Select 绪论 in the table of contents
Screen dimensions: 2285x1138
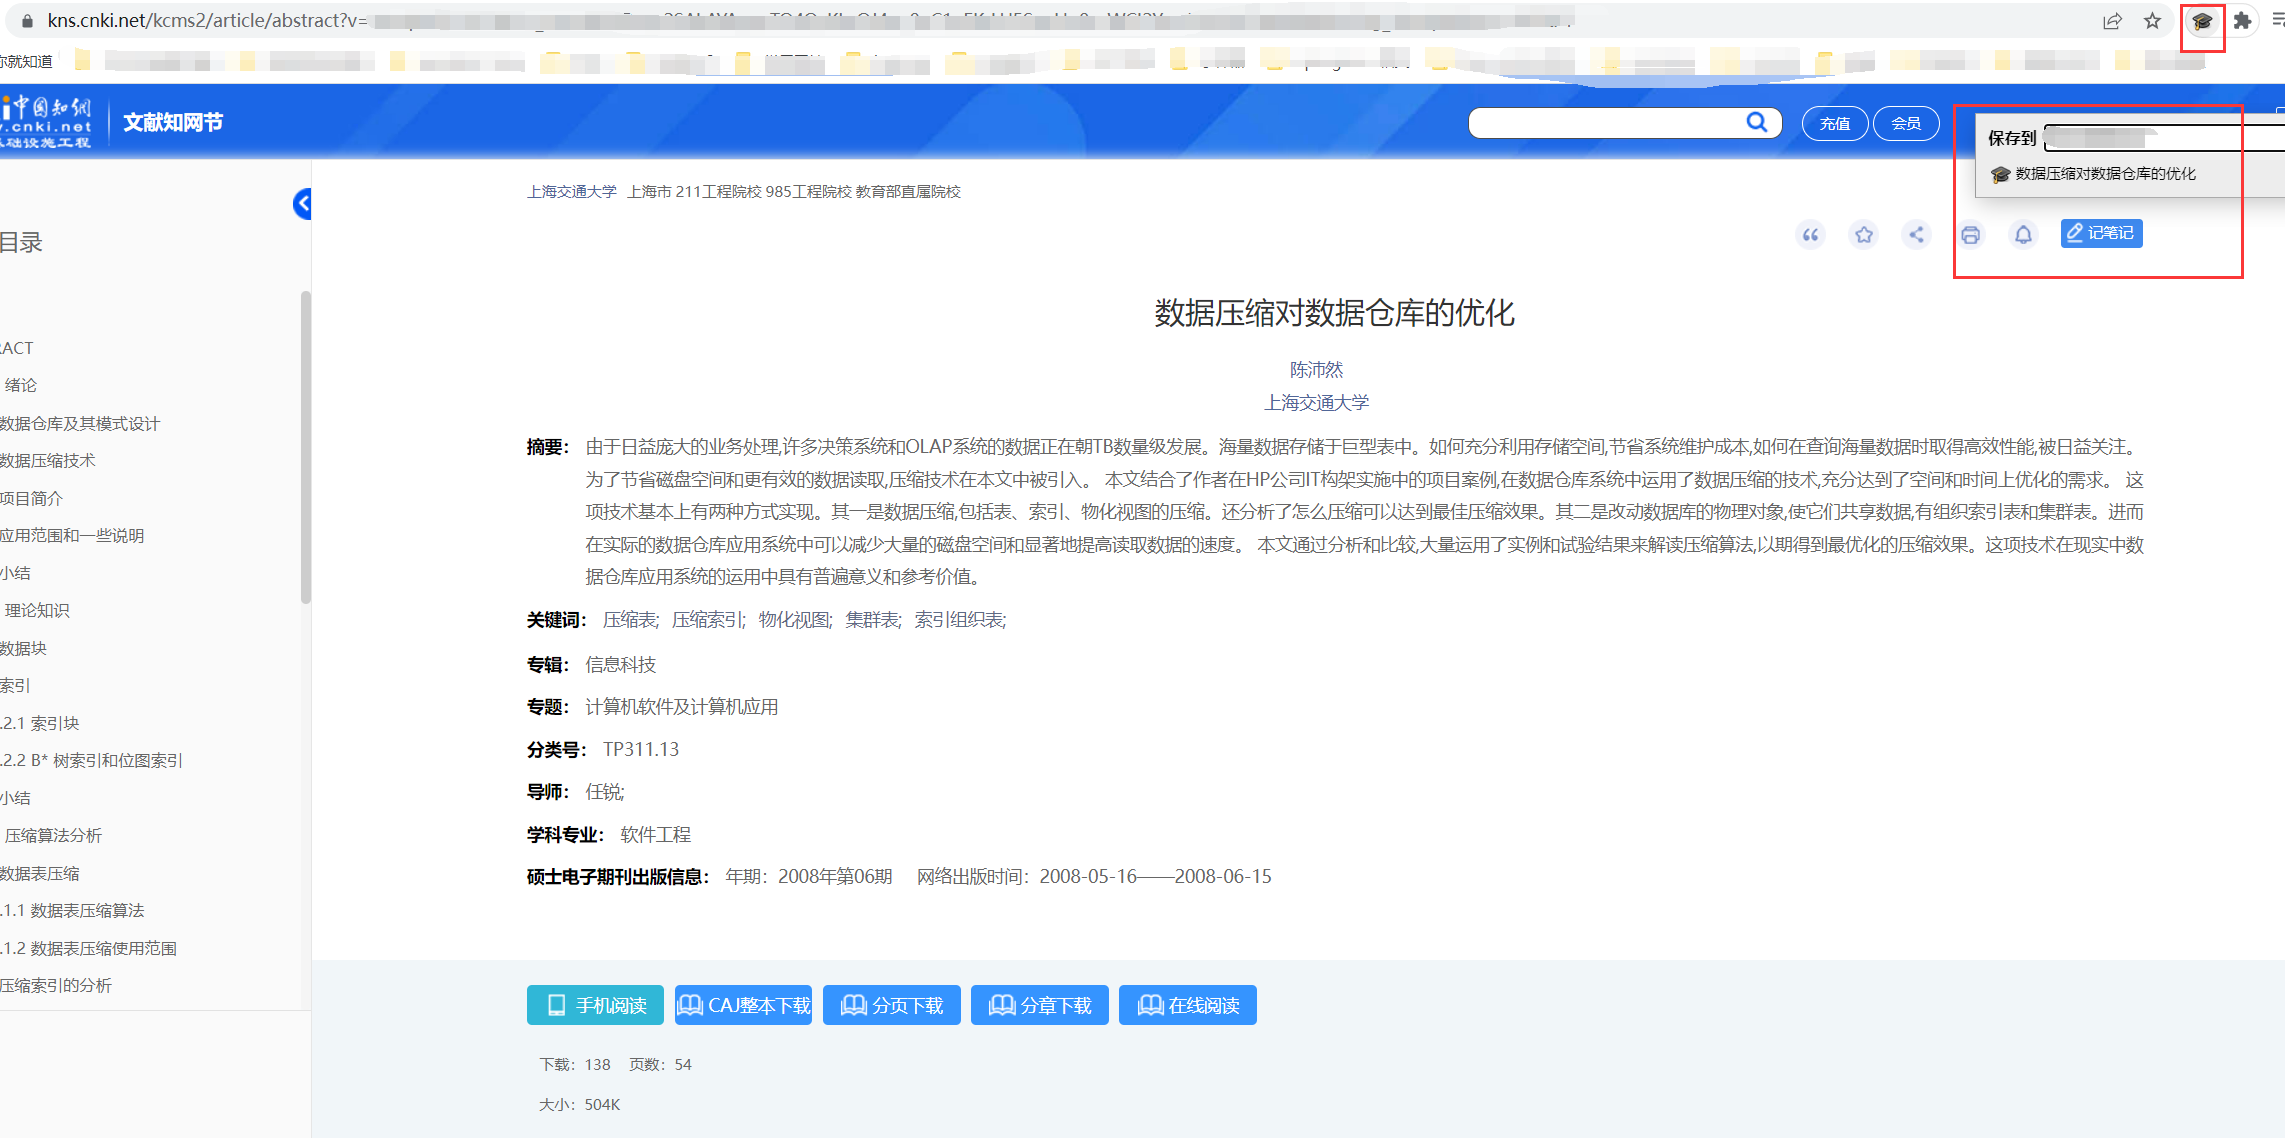coord(20,385)
